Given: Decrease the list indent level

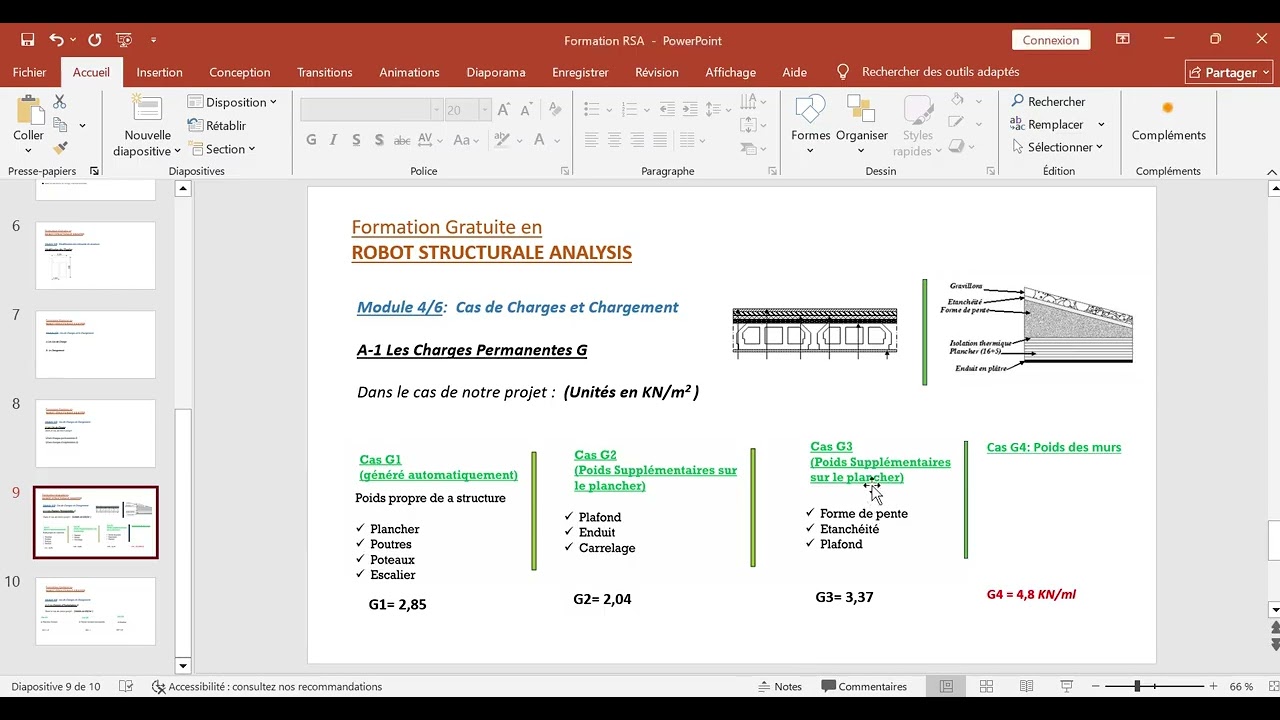Looking at the screenshot, I should [x=669, y=109].
